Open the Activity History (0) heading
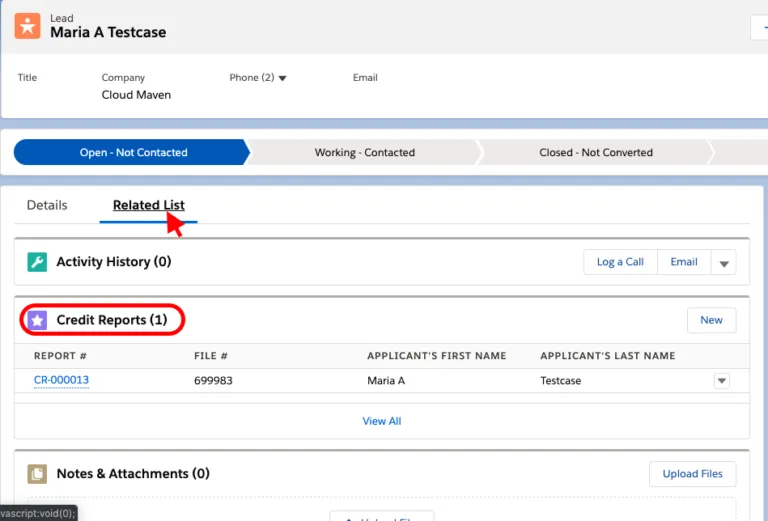The height and width of the screenshot is (521, 768). pos(114,261)
